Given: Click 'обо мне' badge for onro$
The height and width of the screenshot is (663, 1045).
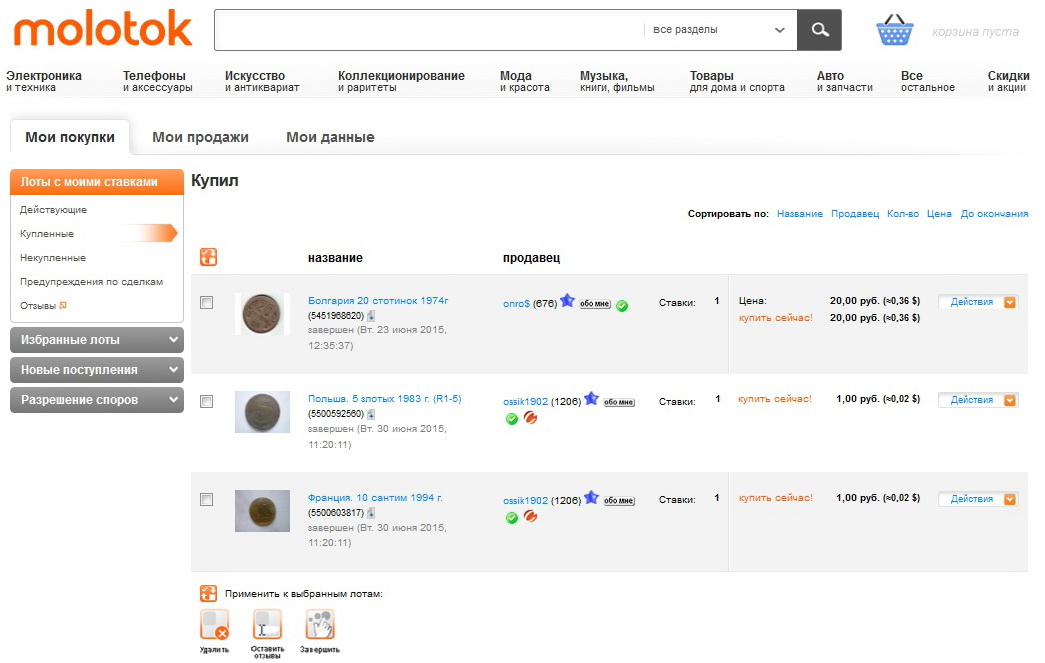Looking at the screenshot, I should point(595,304).
